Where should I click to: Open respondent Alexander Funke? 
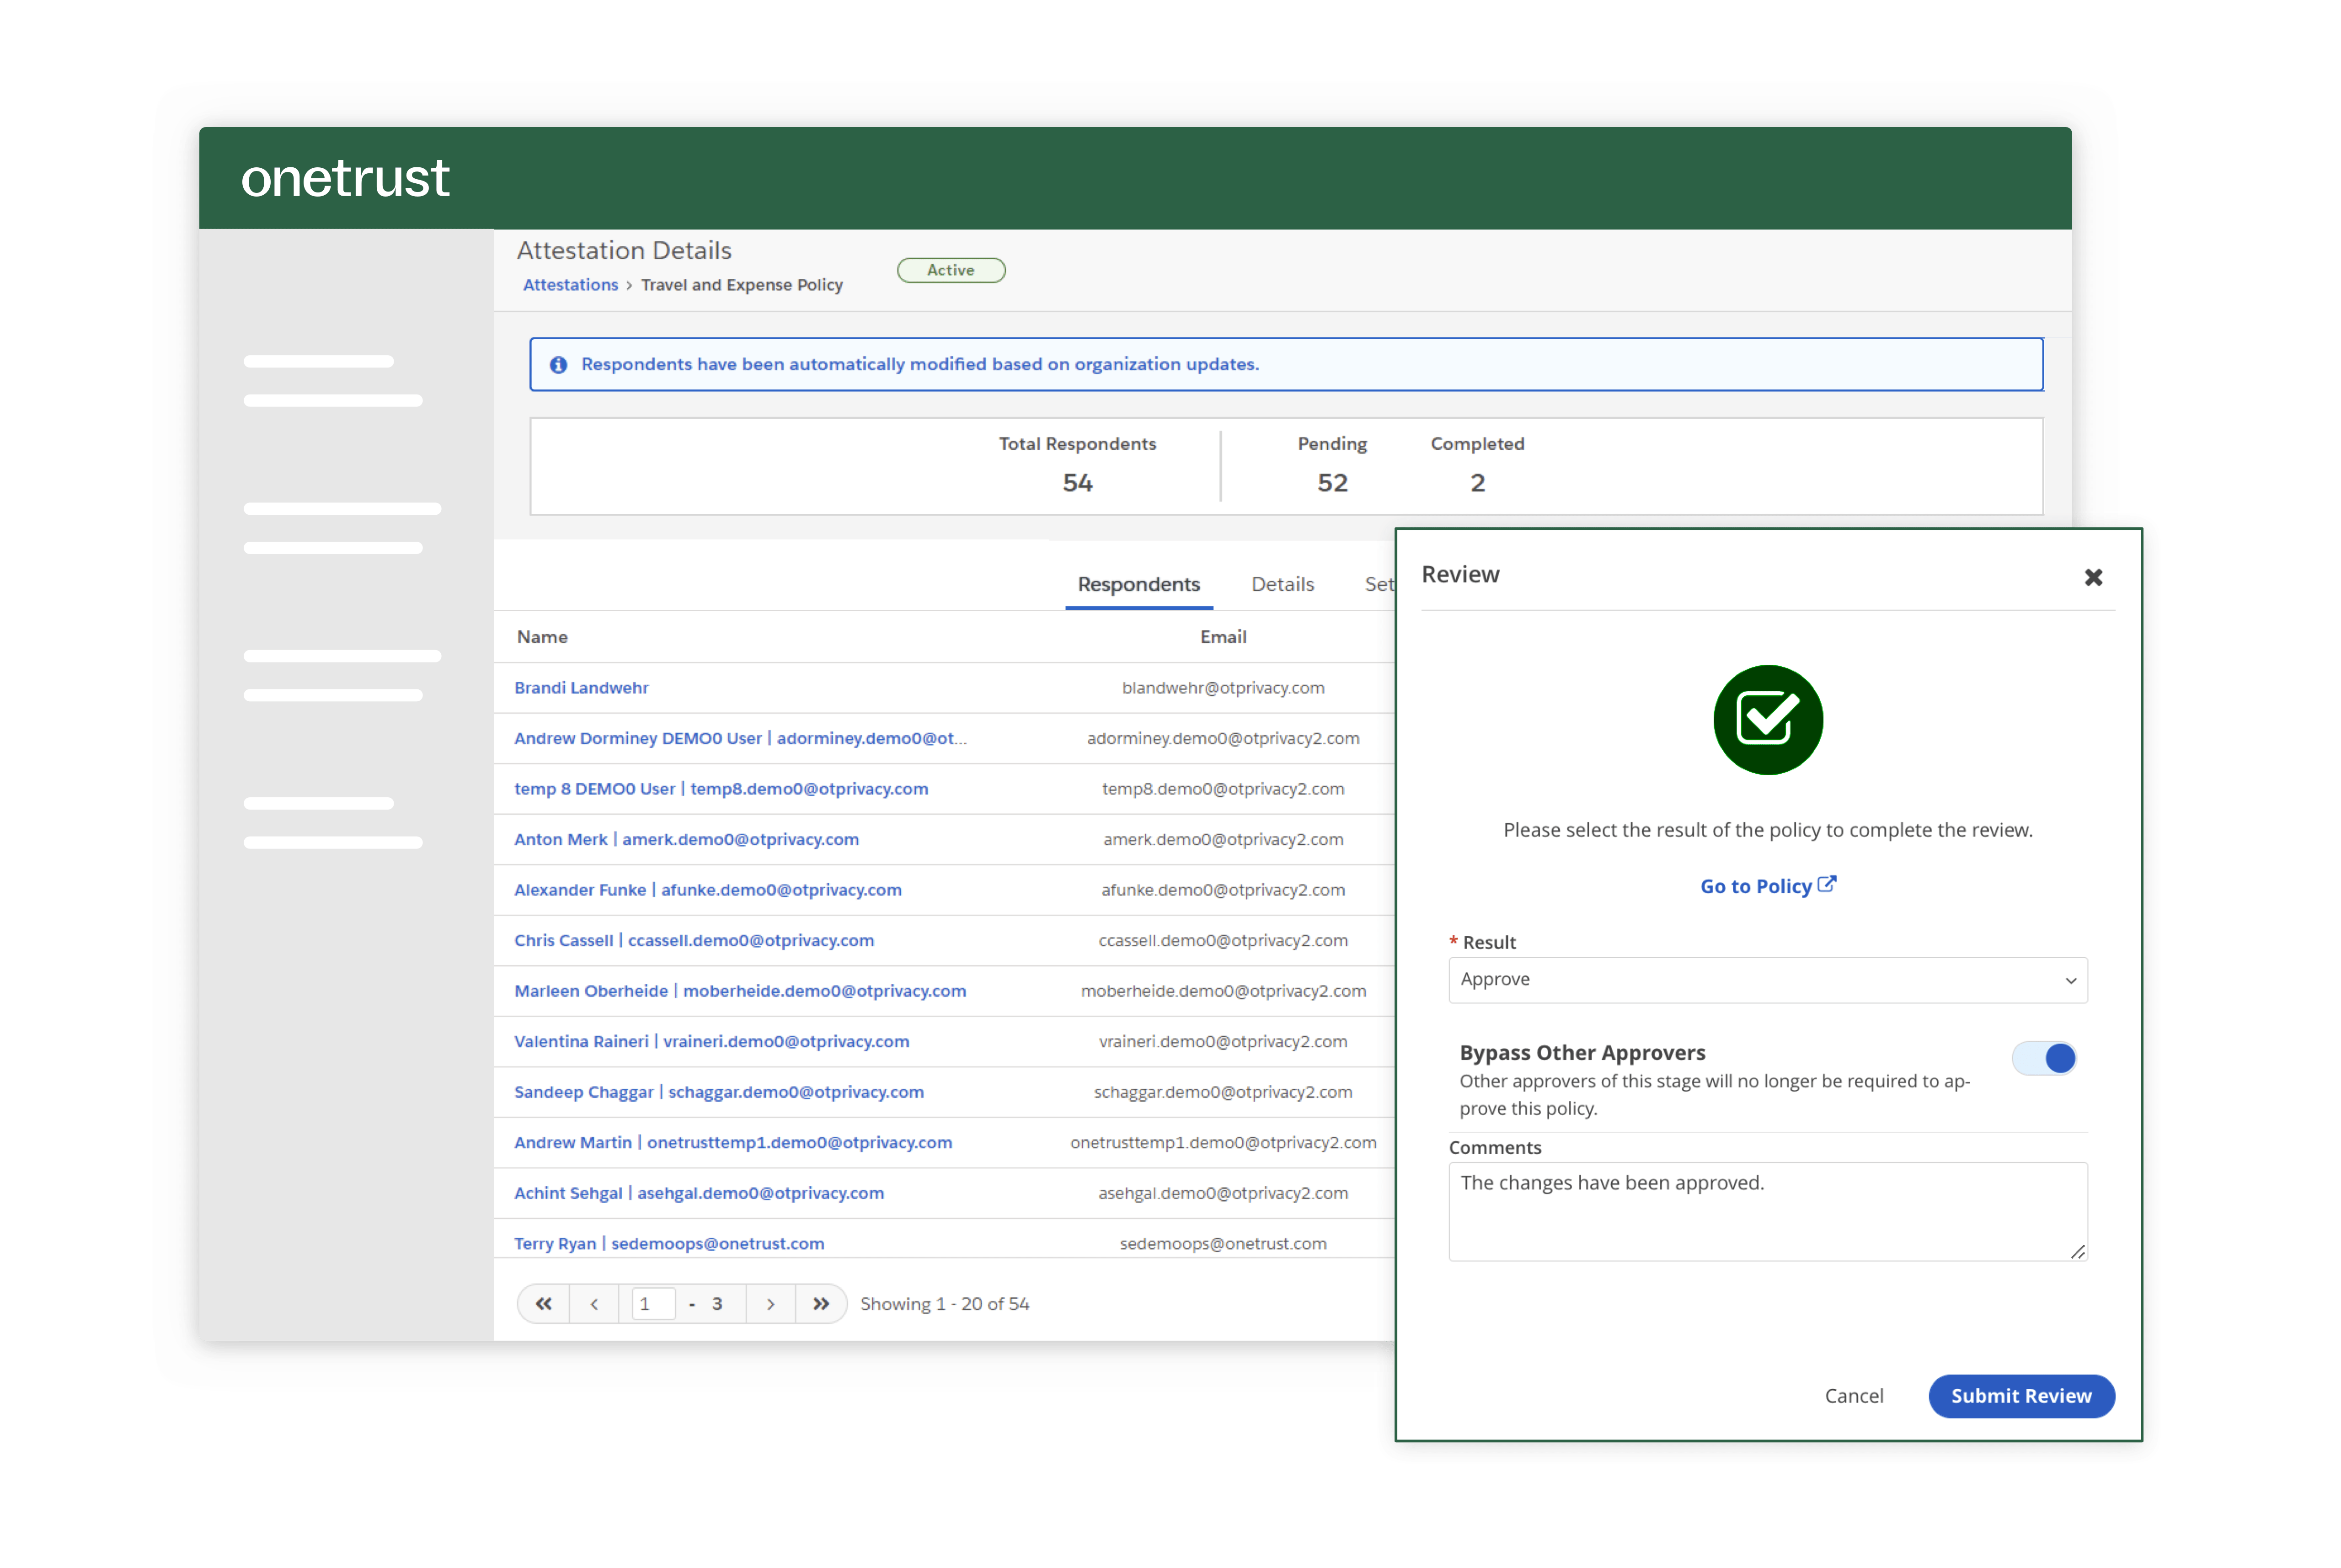(708, 890)
